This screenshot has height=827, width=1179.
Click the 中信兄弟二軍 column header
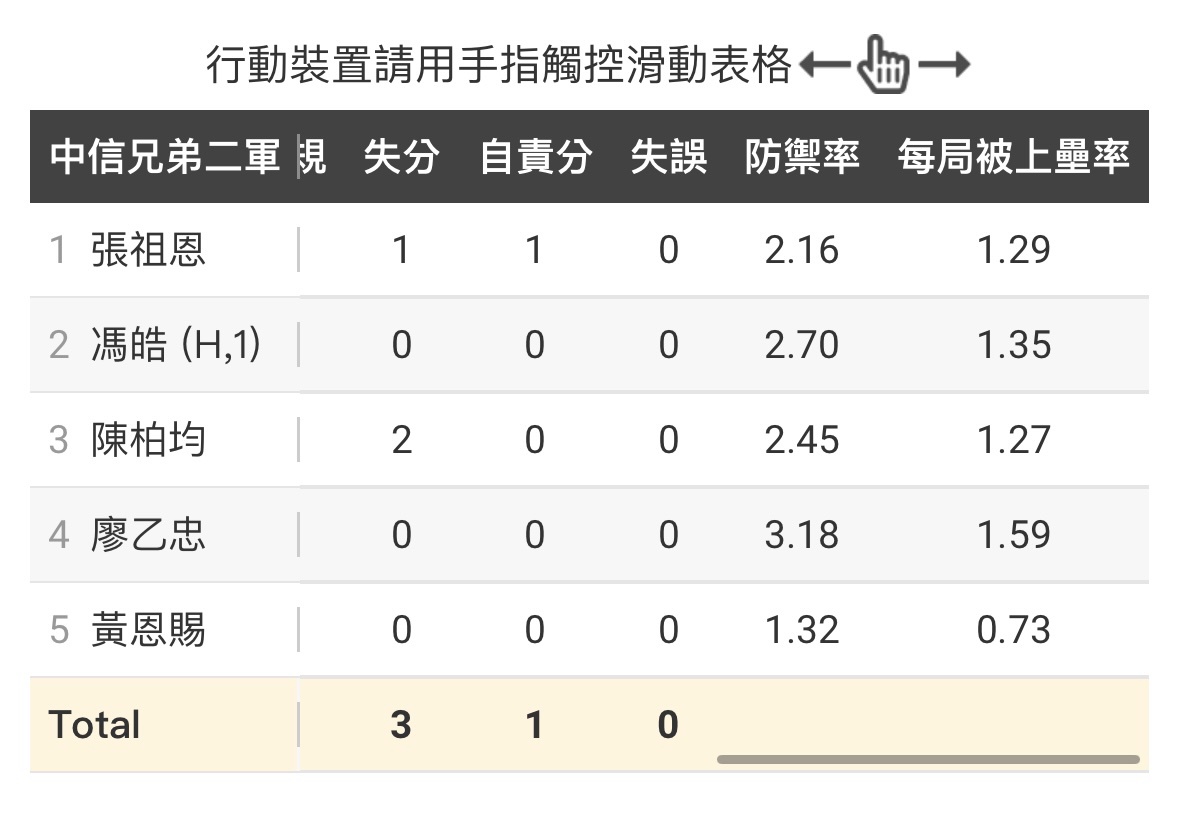165,157
